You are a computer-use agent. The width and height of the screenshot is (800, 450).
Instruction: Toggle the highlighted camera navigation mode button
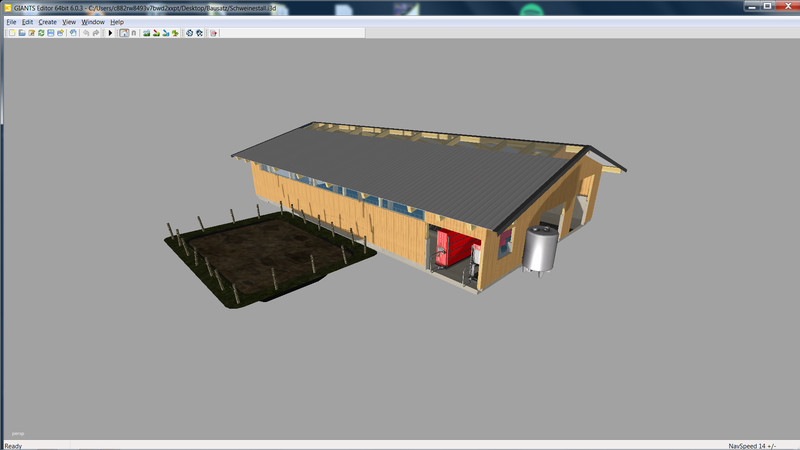tap(123, 33)
